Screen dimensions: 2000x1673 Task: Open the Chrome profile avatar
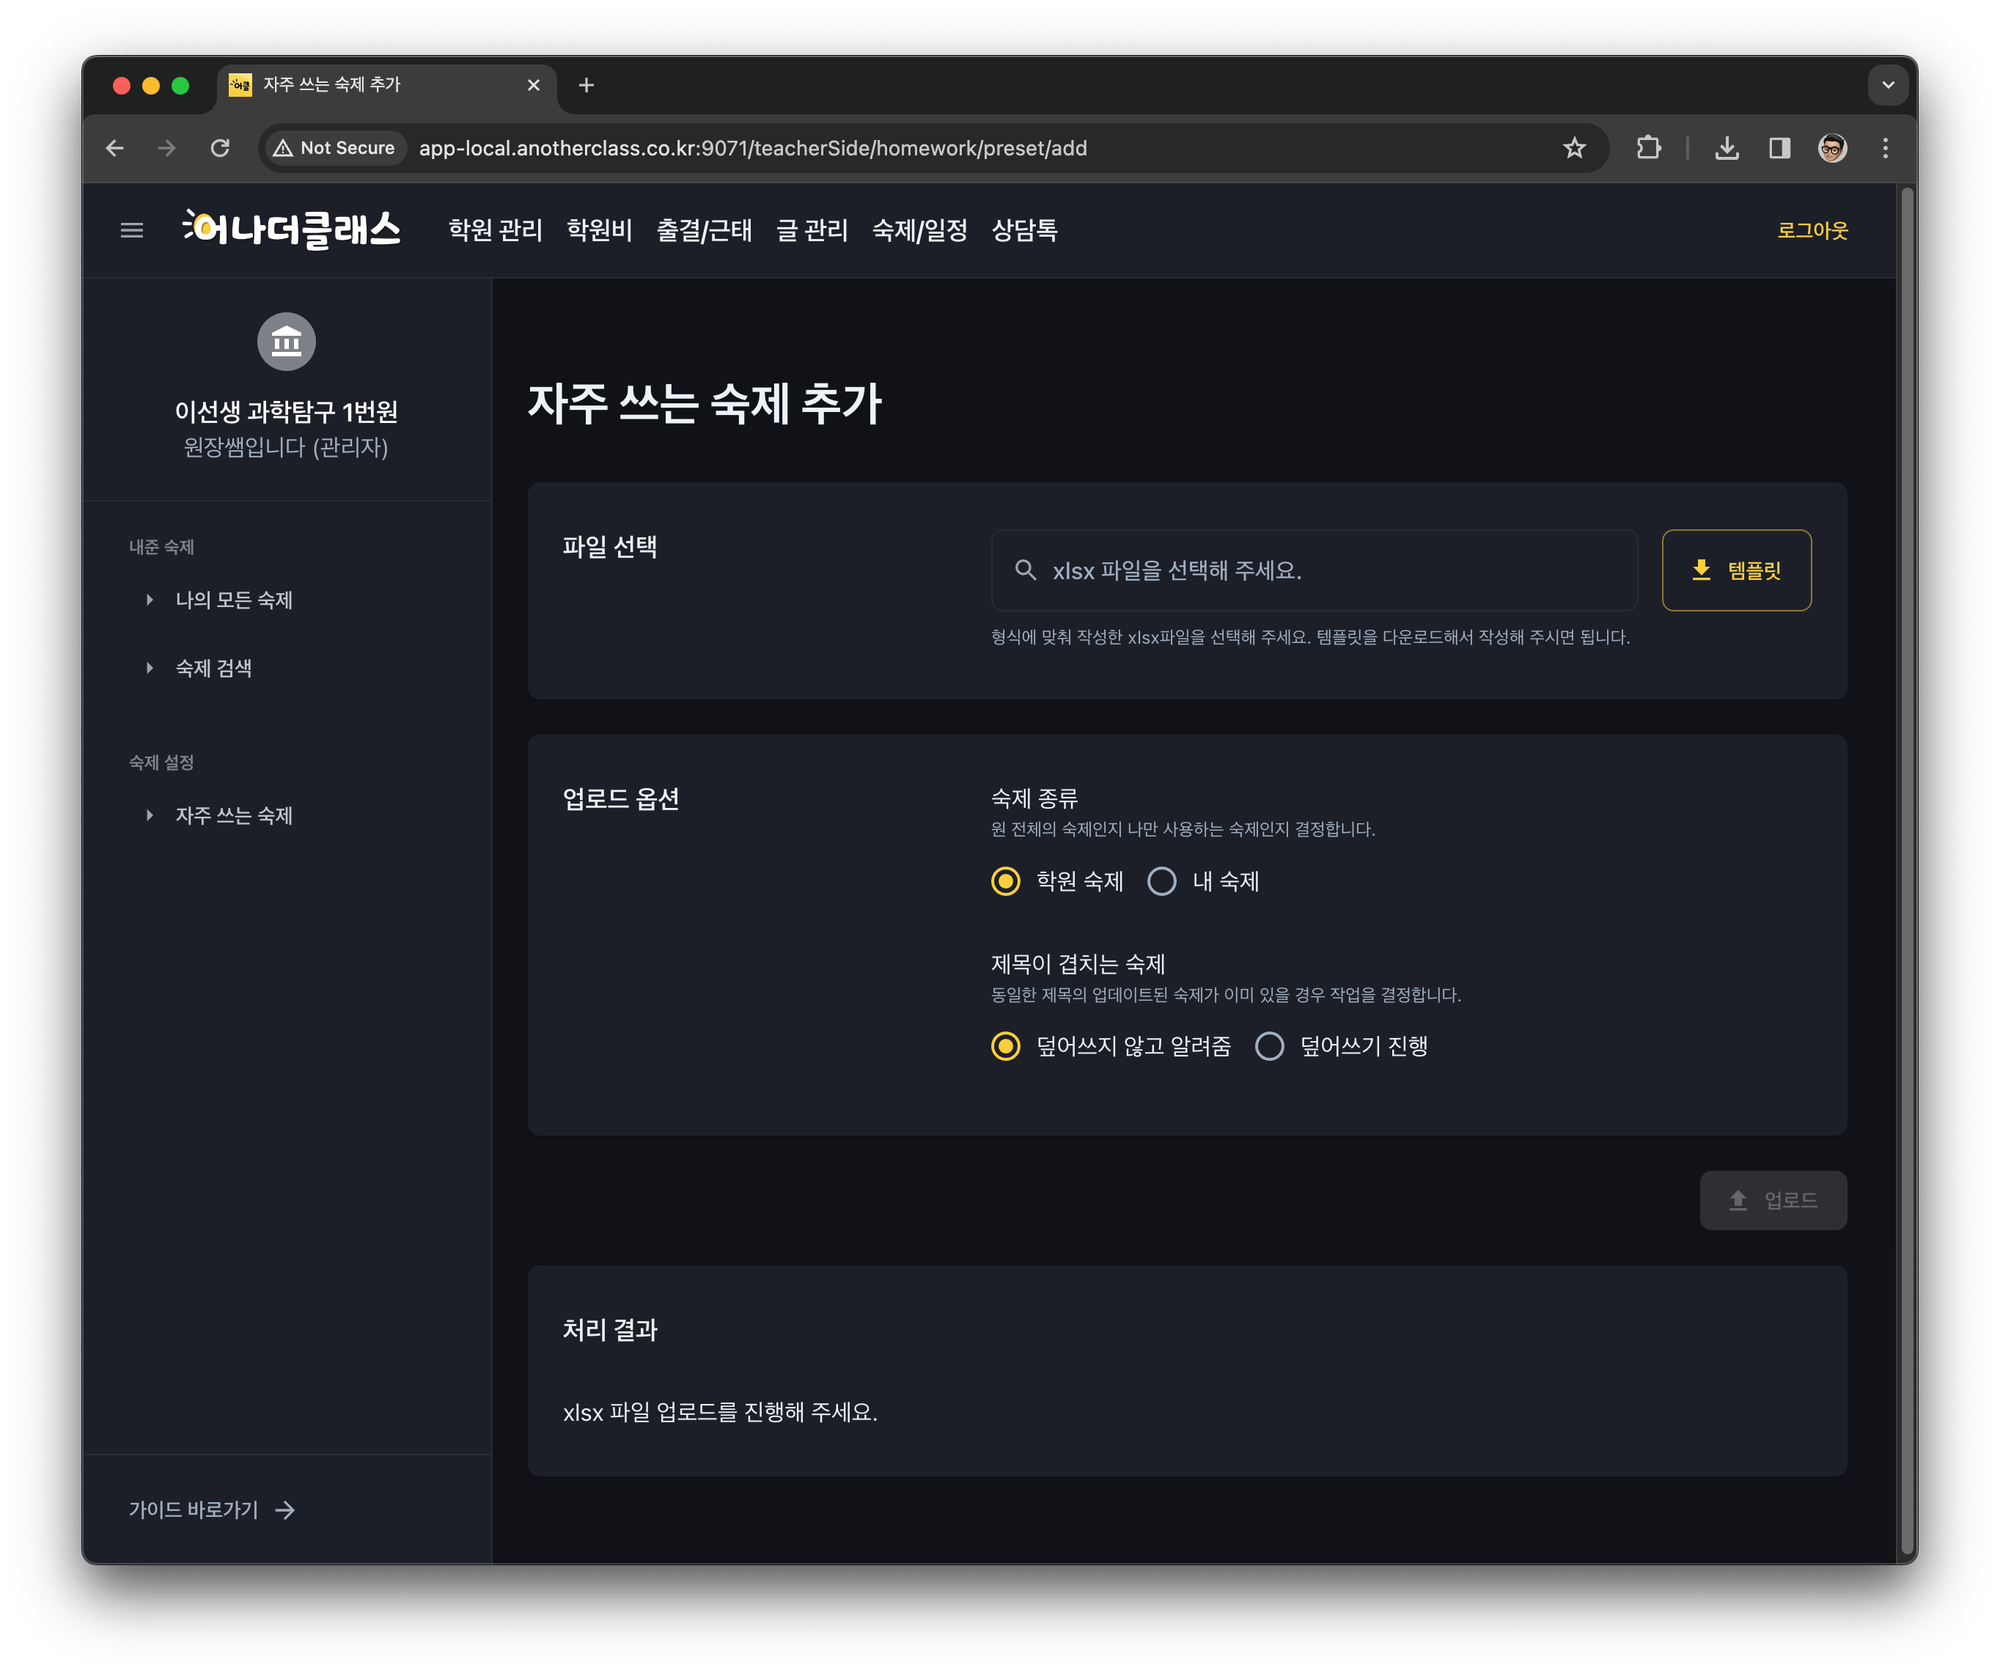pyautogui.click(x=1832, y=148)
